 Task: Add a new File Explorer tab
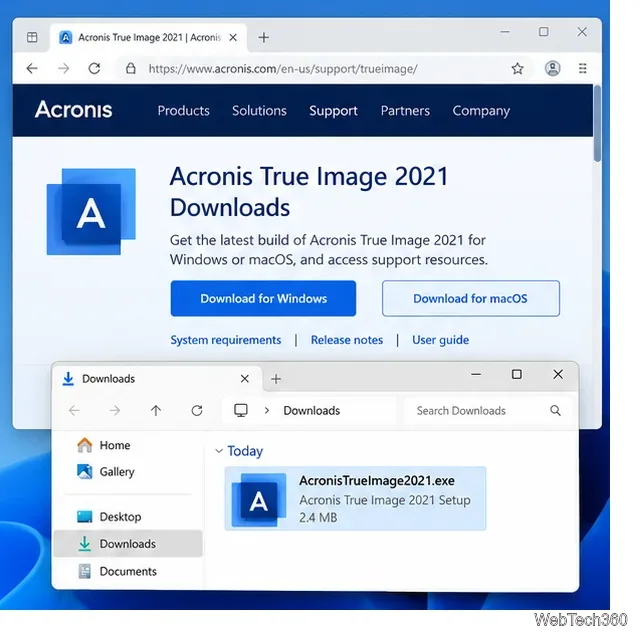[276, 379]
